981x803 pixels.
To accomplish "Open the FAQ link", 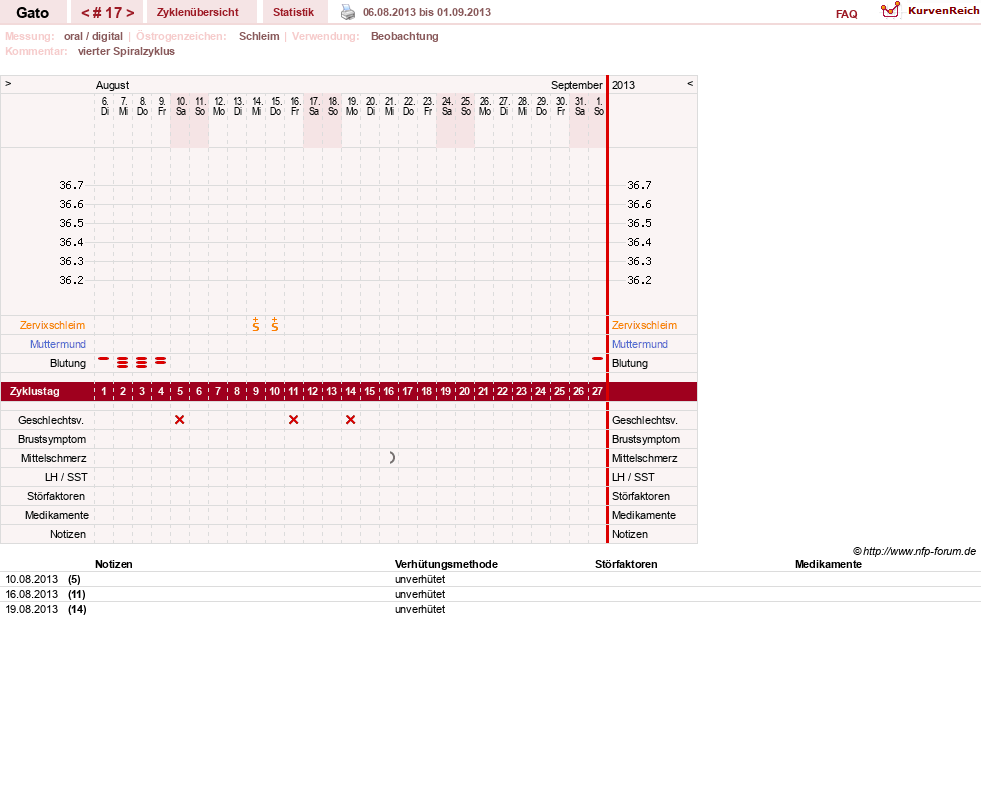I will [x=846, y=14].
